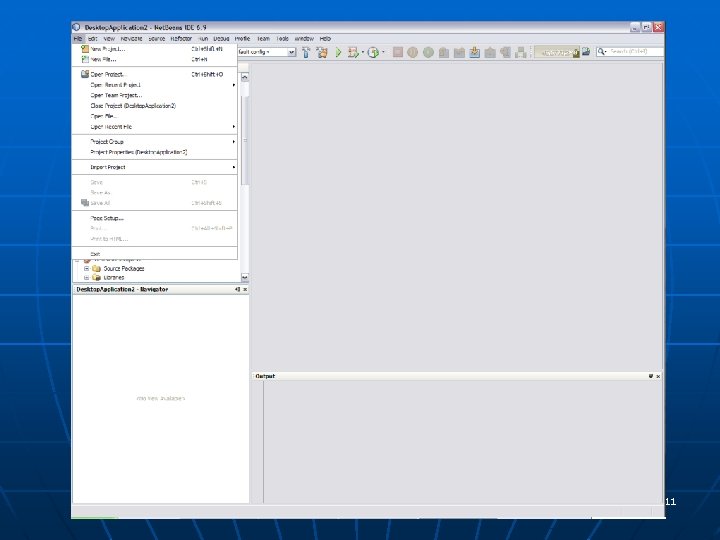Open the Debug Main Project dropdown arrow

(363, 52)
